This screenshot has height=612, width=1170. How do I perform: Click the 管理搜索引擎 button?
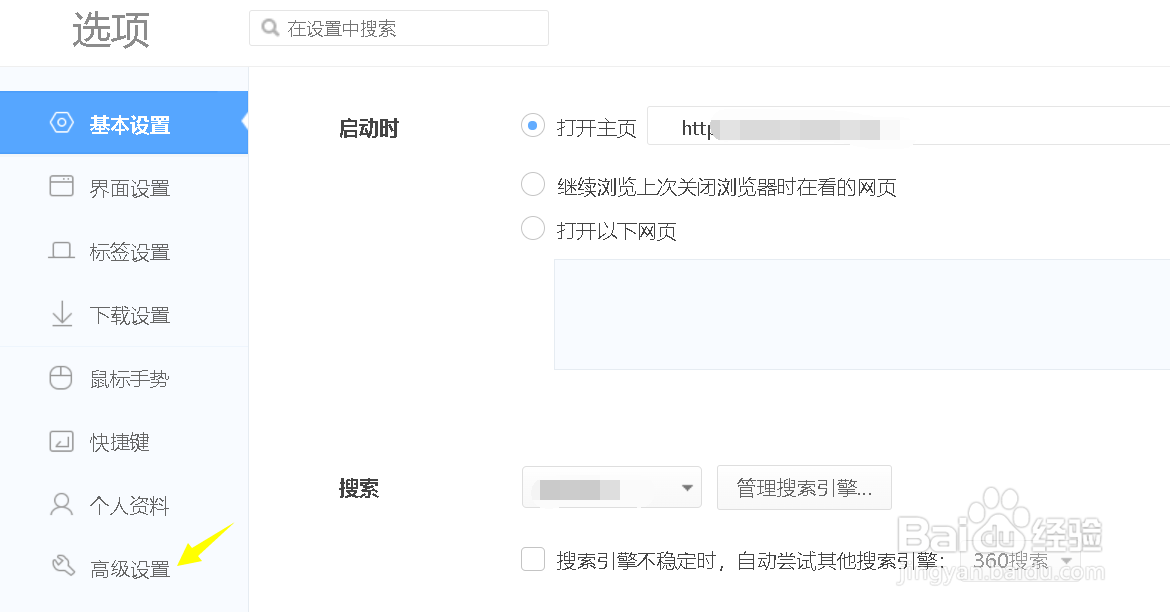click(x=804, y=487)
